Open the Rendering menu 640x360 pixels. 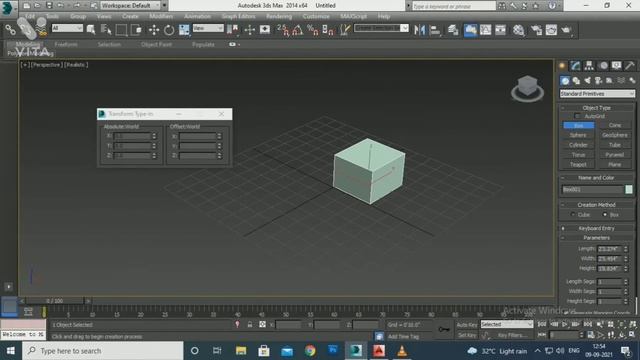(x=279, y=16)
